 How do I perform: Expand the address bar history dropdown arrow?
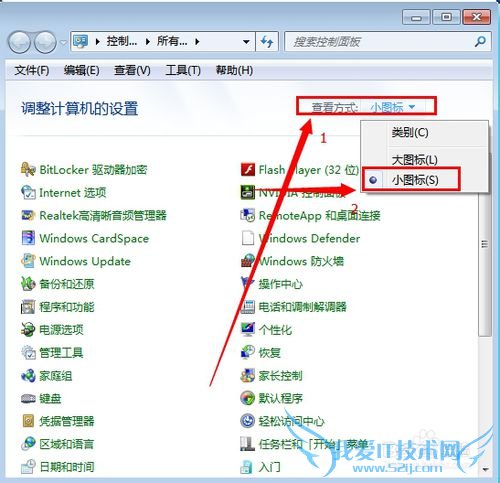pyautogui.click(x=246, y=42)
